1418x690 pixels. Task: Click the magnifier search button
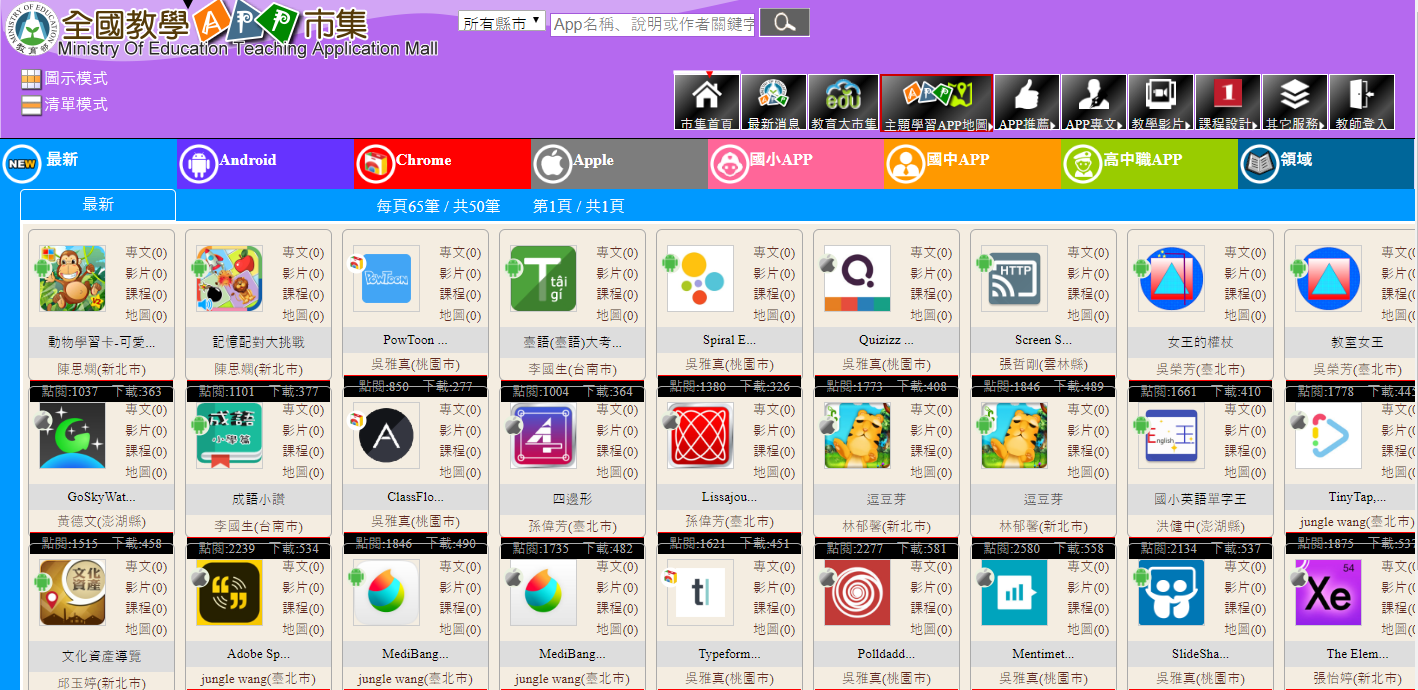(785, 23)
